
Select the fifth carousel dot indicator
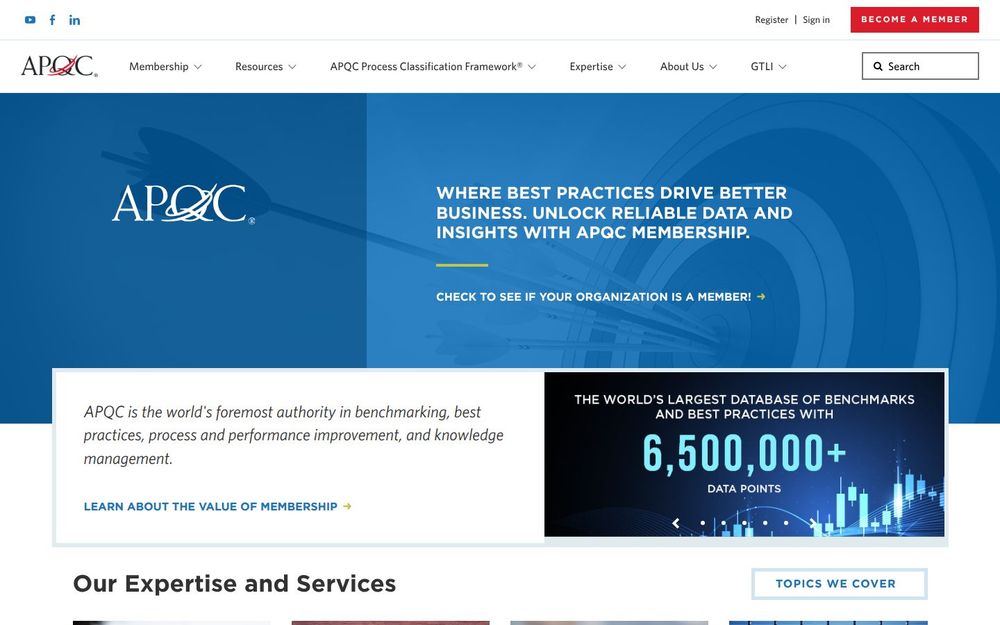coord(786,523)
